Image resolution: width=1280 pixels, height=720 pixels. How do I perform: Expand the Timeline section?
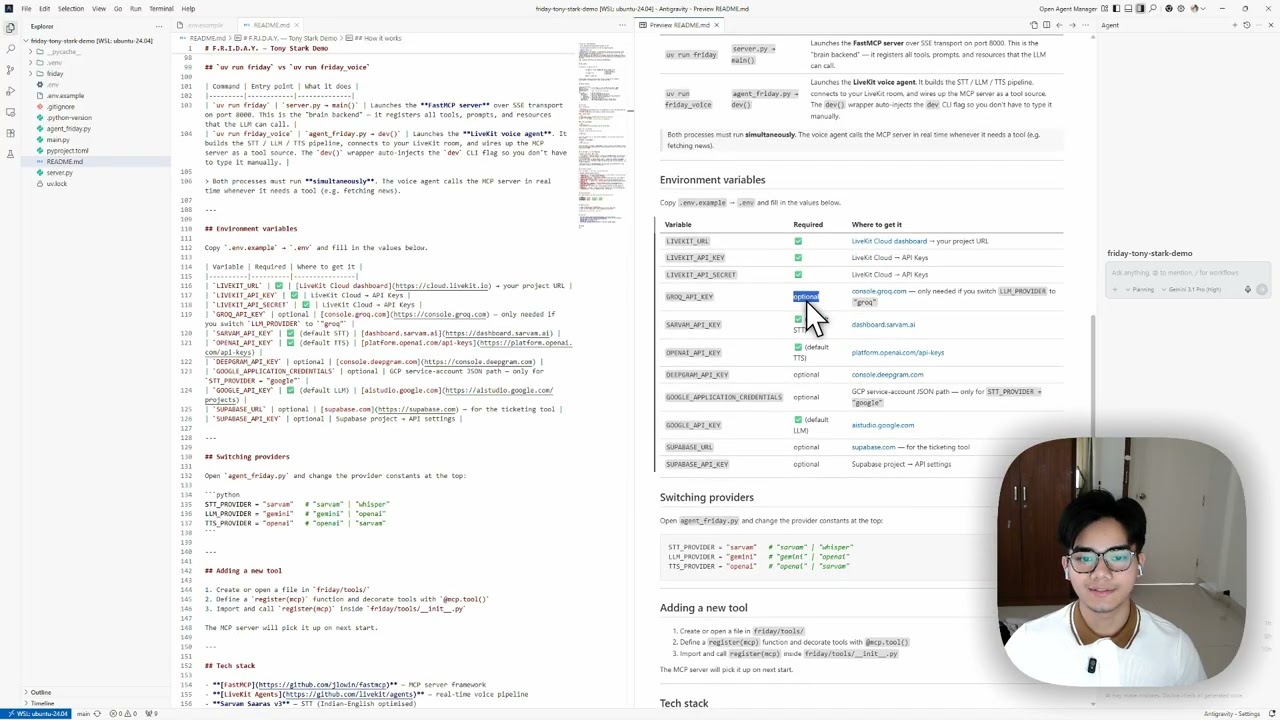[41, 703]
